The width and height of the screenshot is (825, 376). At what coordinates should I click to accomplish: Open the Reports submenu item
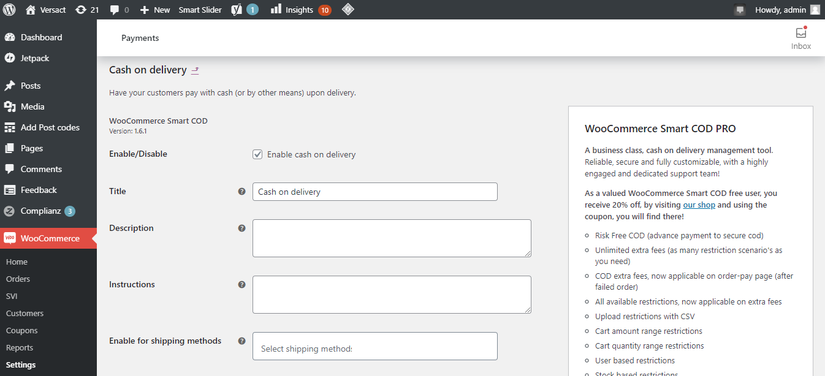point(19,348)
